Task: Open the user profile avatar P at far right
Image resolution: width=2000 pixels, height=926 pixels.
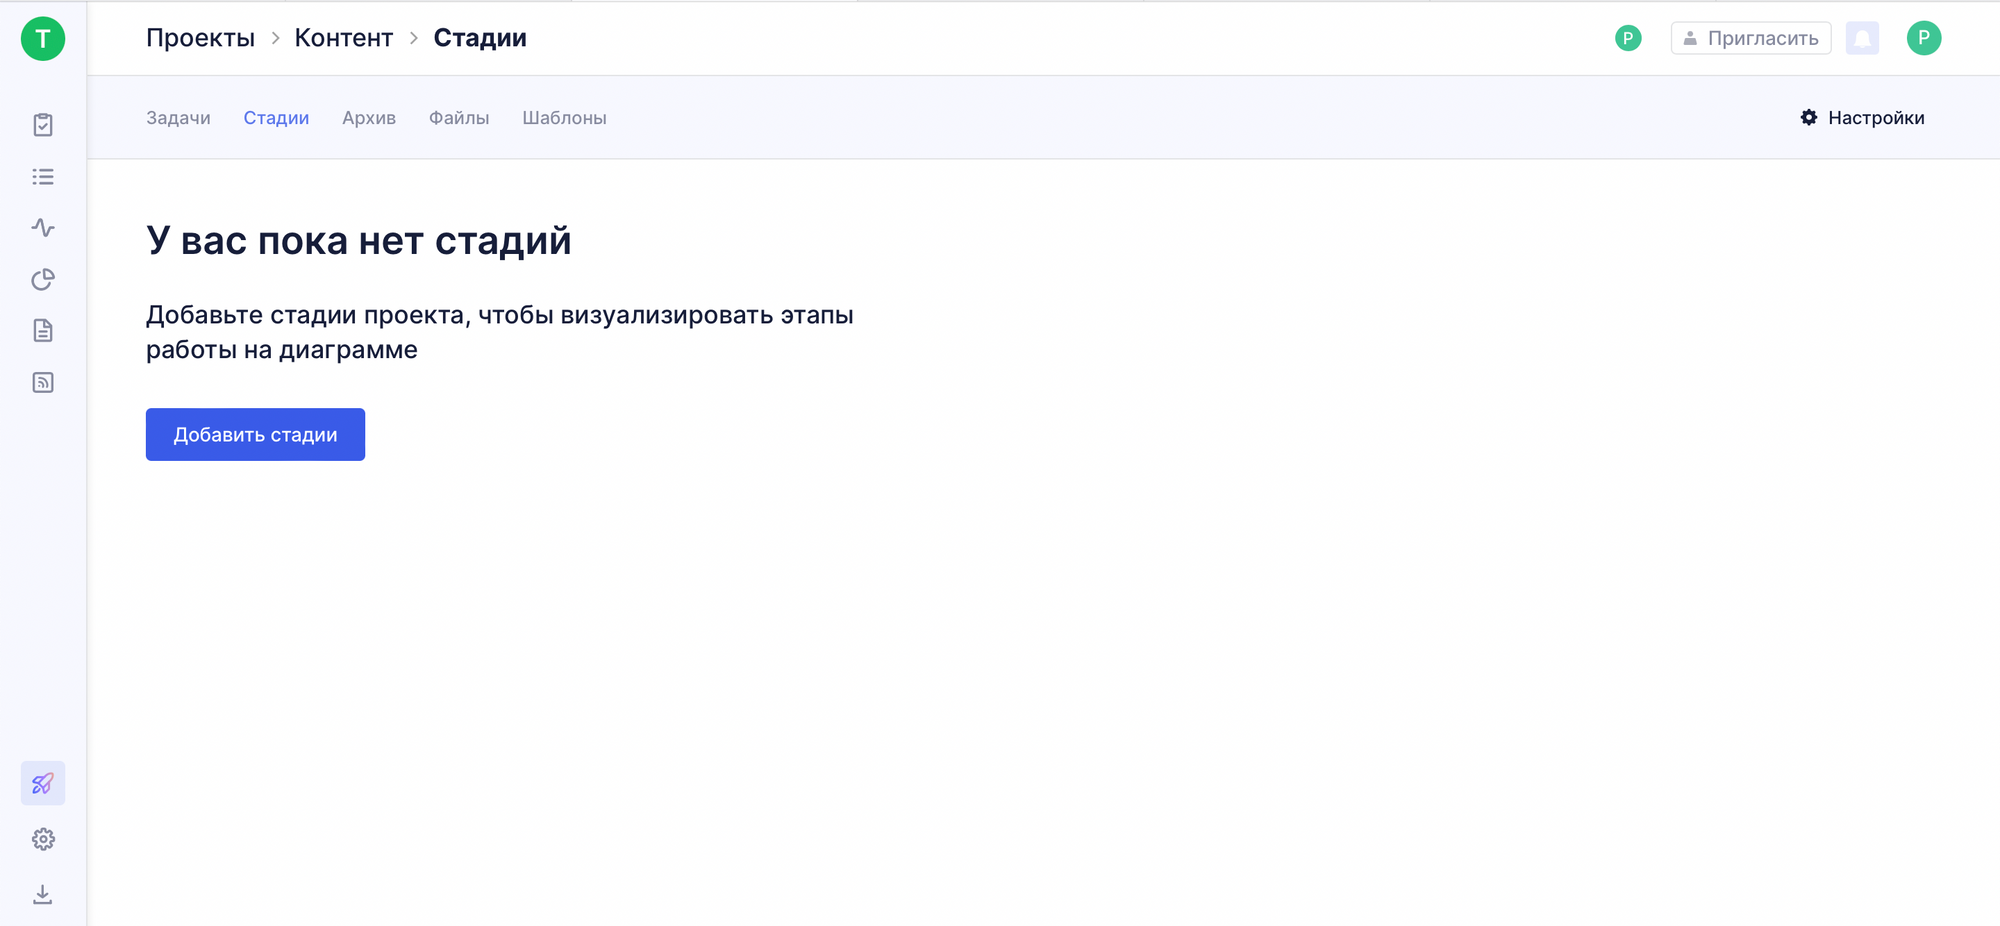Action: coord(1924,38)
